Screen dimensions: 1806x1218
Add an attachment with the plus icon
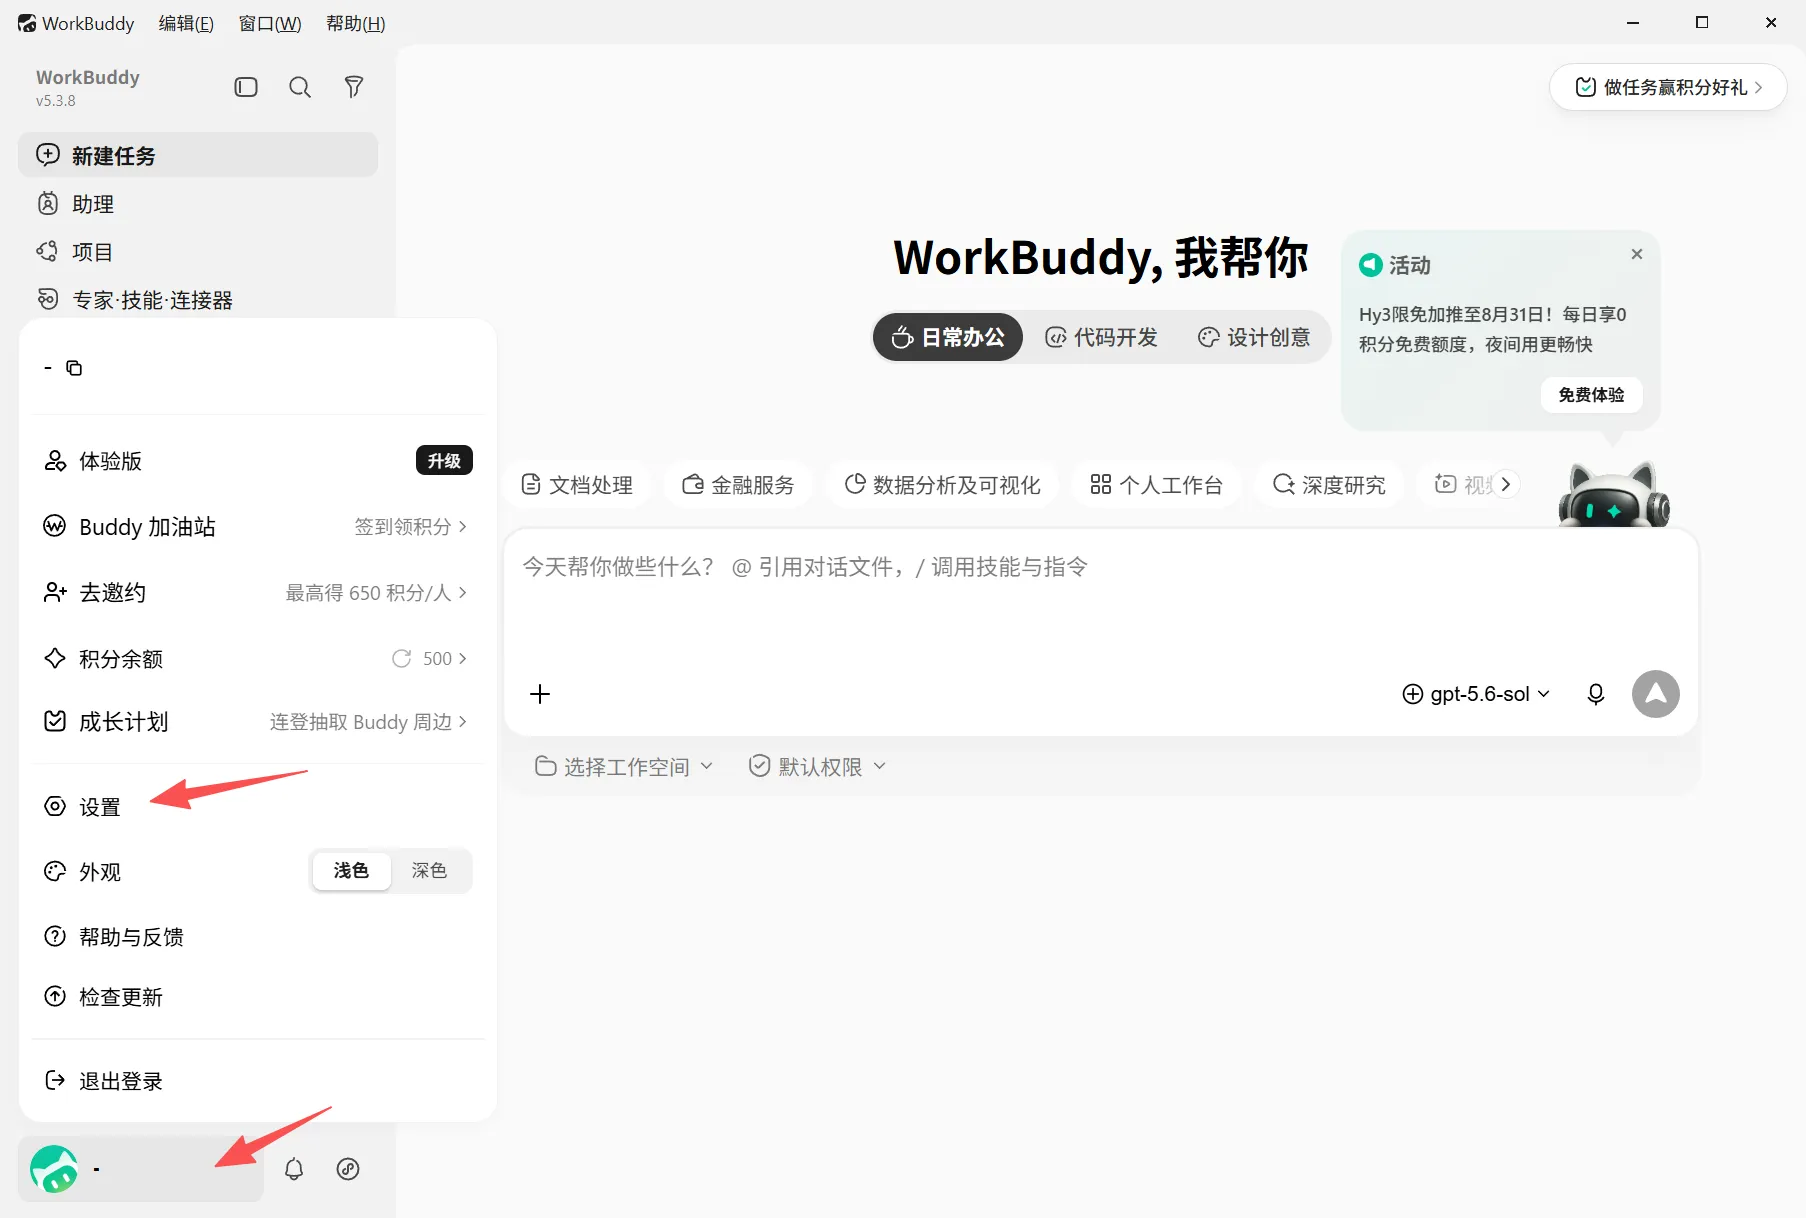click(540, 694)
